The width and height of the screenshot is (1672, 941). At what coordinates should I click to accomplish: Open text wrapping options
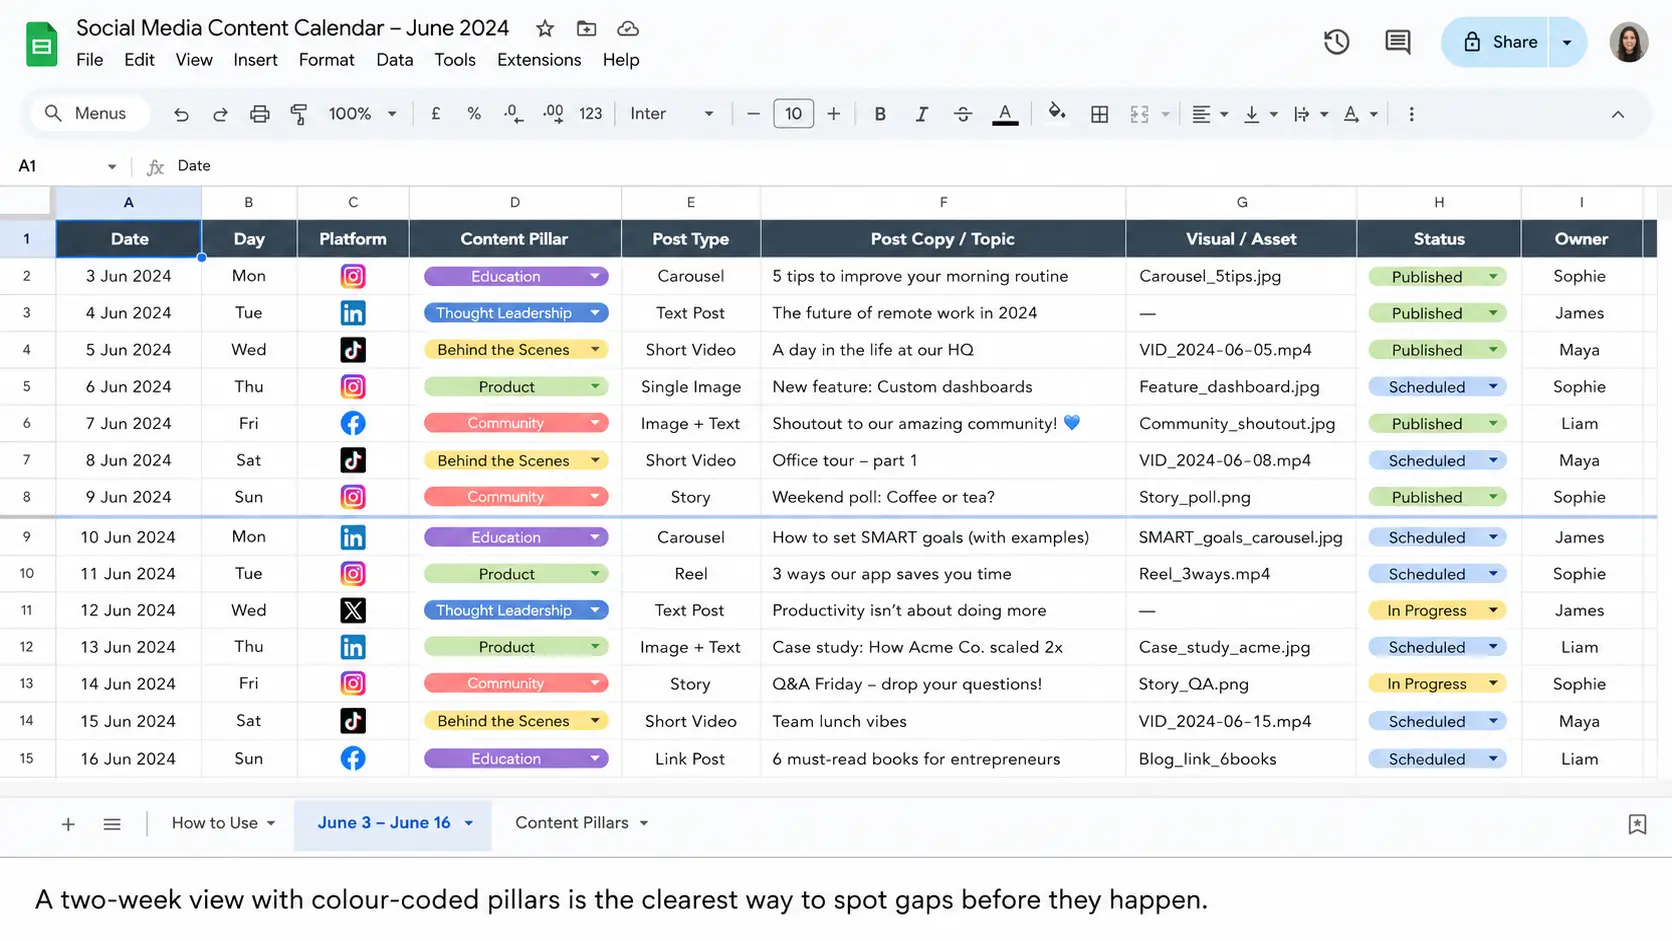1309,114
